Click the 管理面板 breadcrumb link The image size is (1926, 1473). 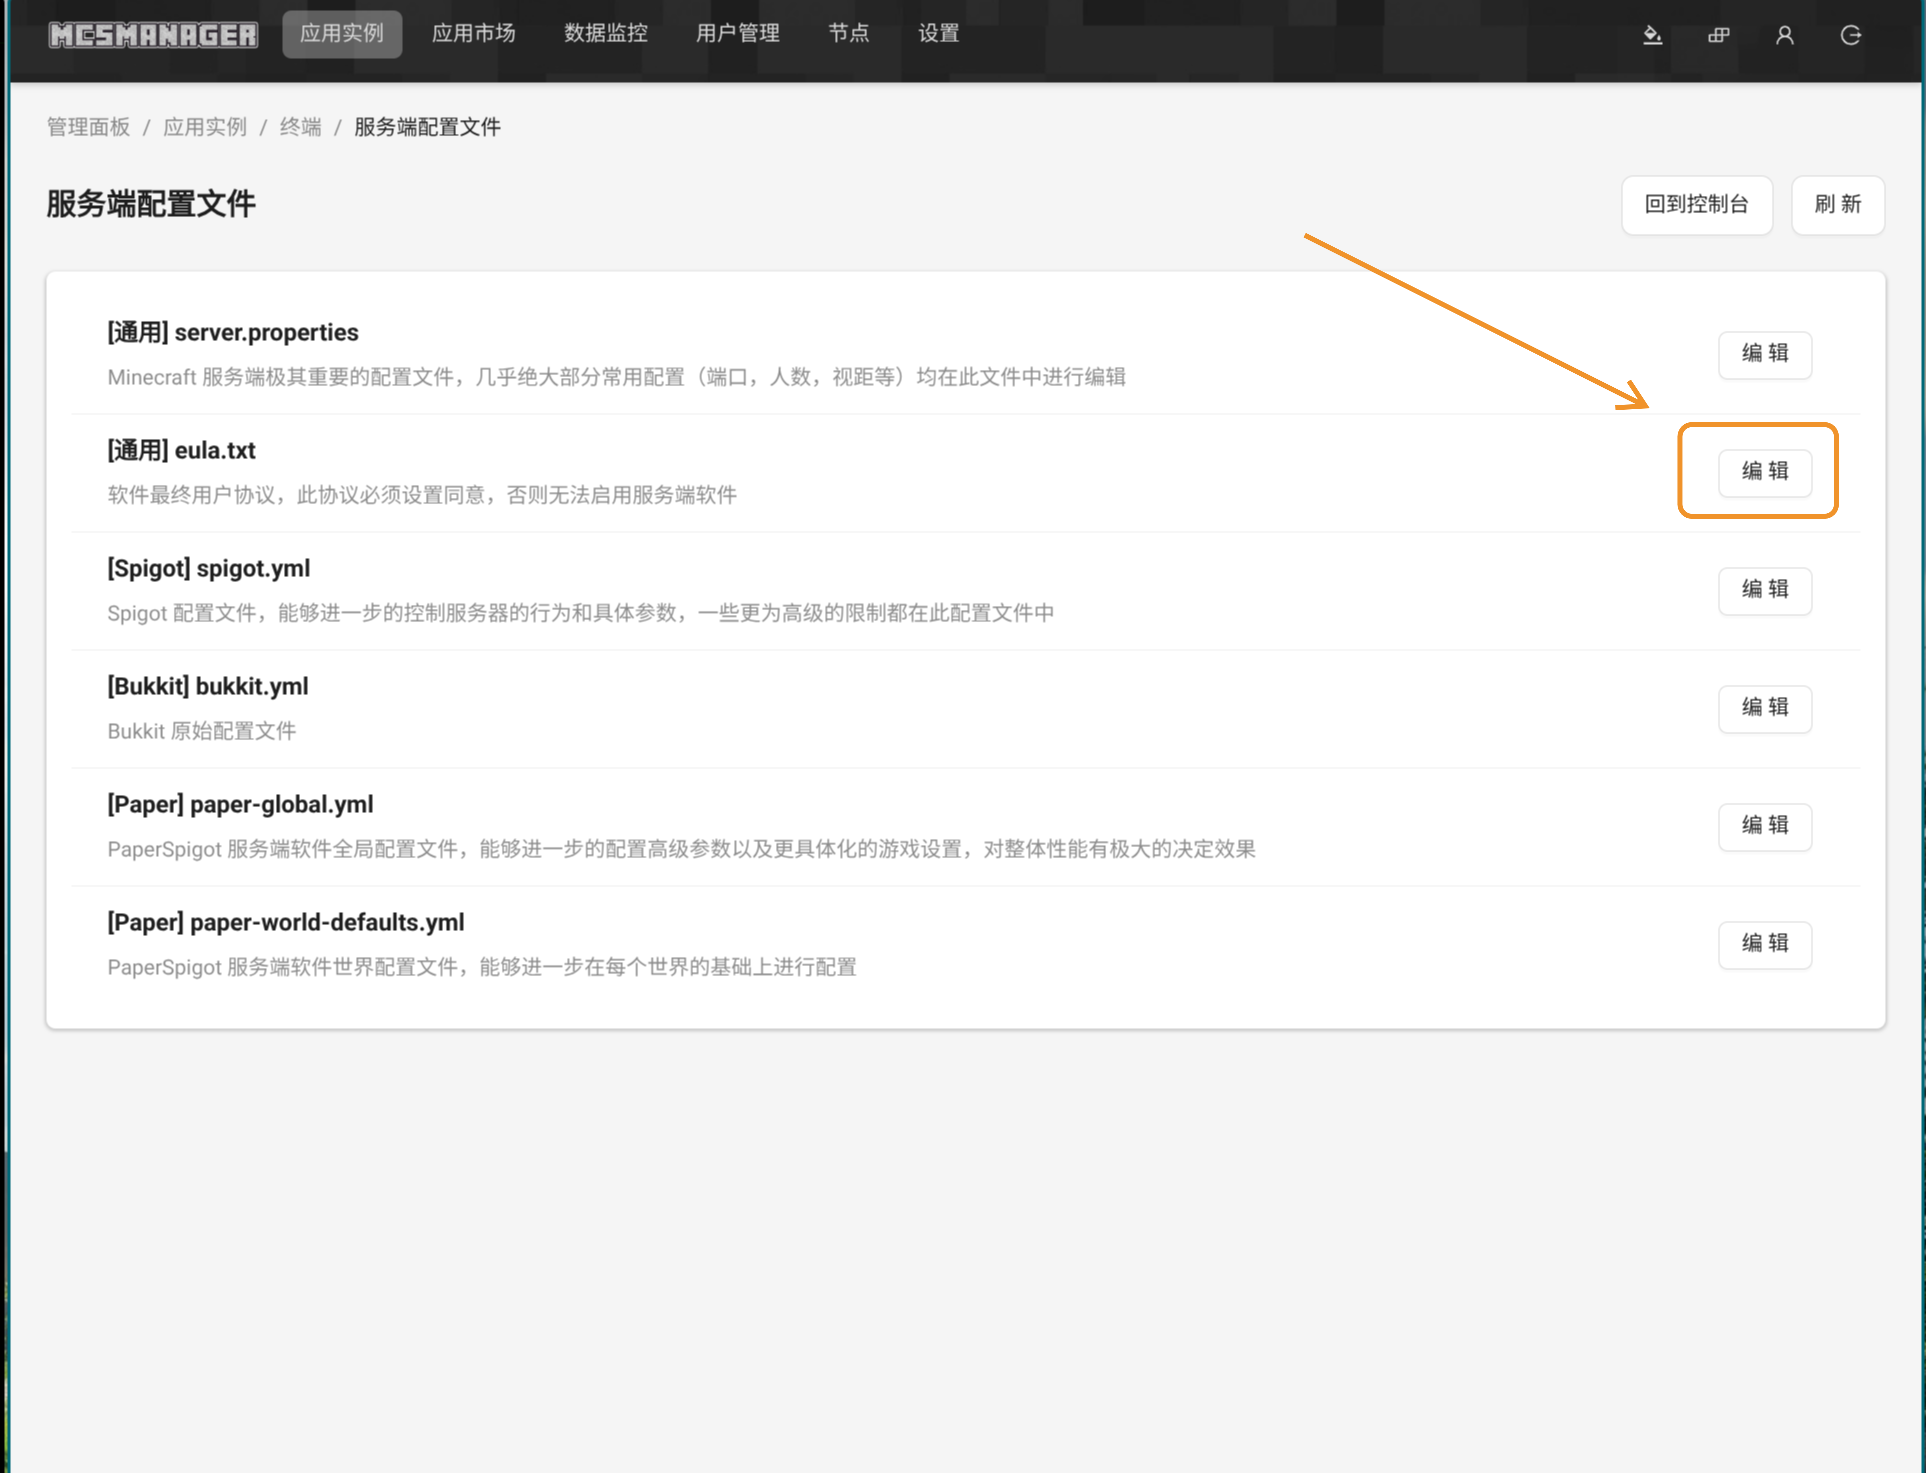pos(88,127)
